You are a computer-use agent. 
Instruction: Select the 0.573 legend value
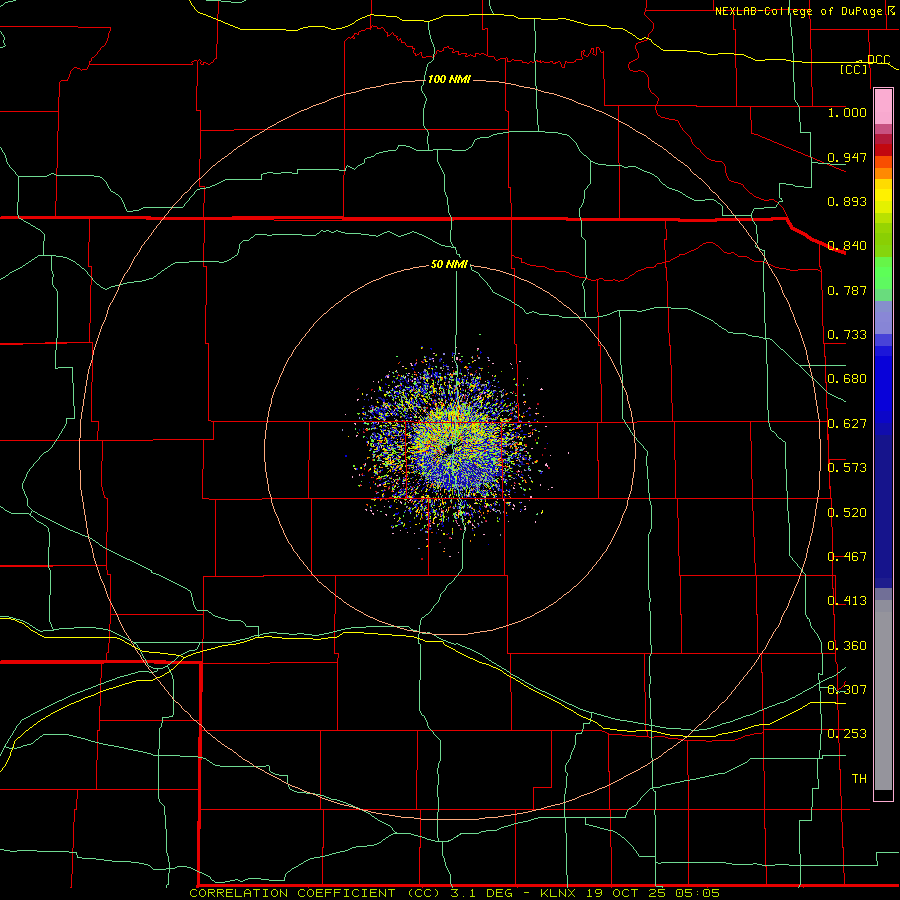(847, 468)
